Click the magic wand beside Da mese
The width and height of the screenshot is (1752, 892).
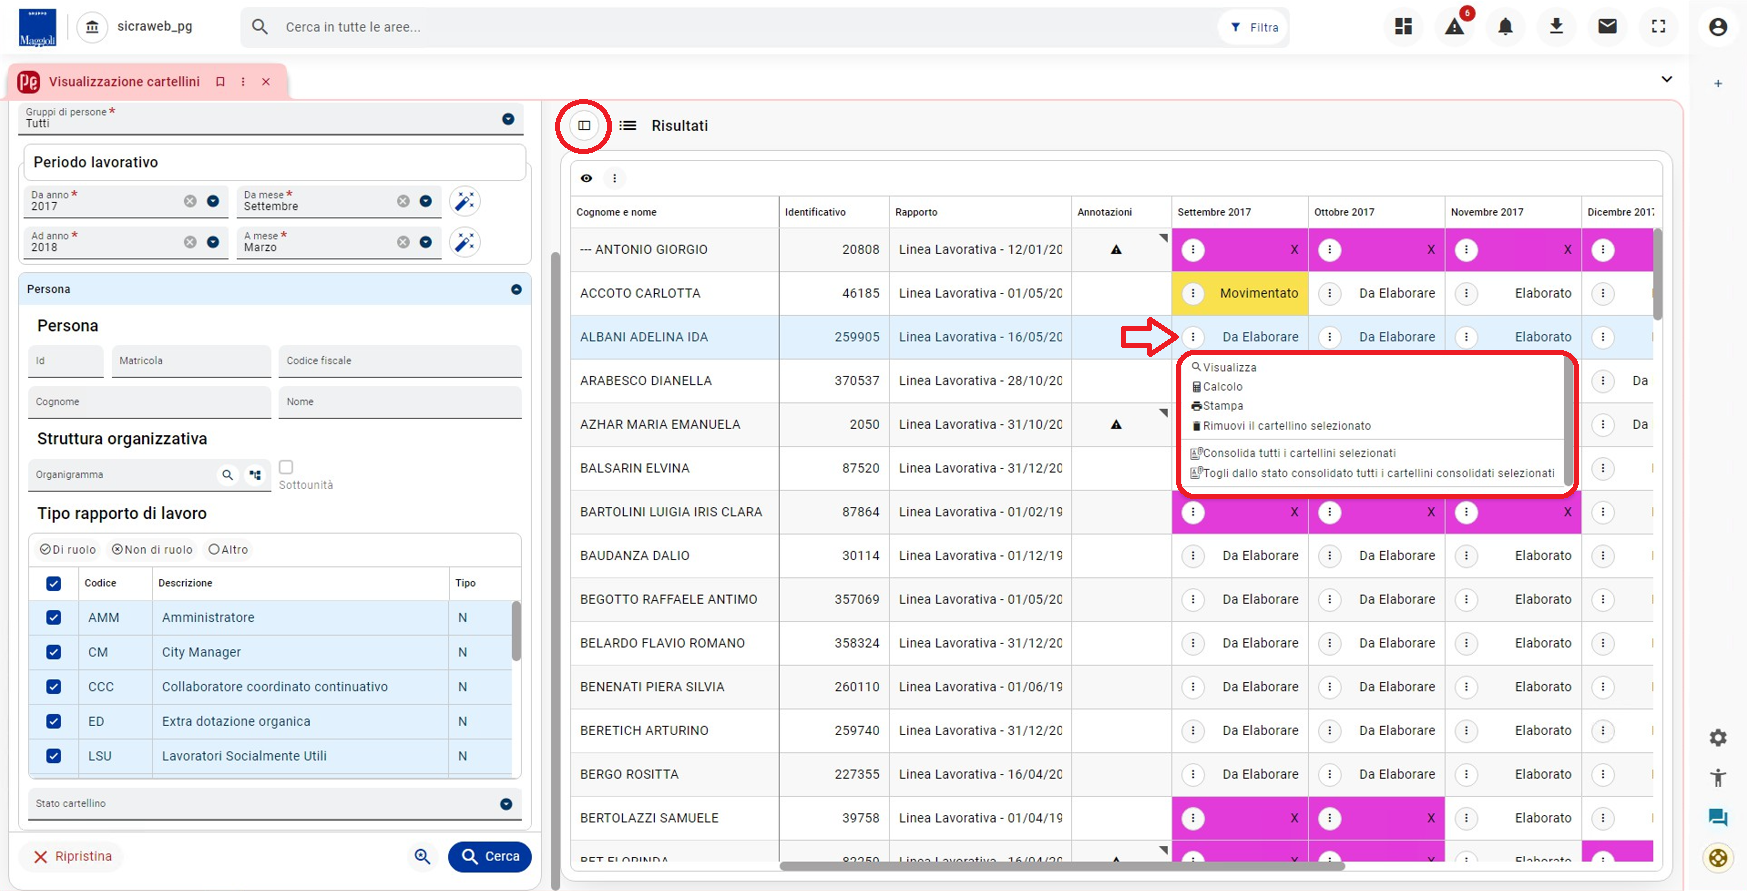coord(465,201)
